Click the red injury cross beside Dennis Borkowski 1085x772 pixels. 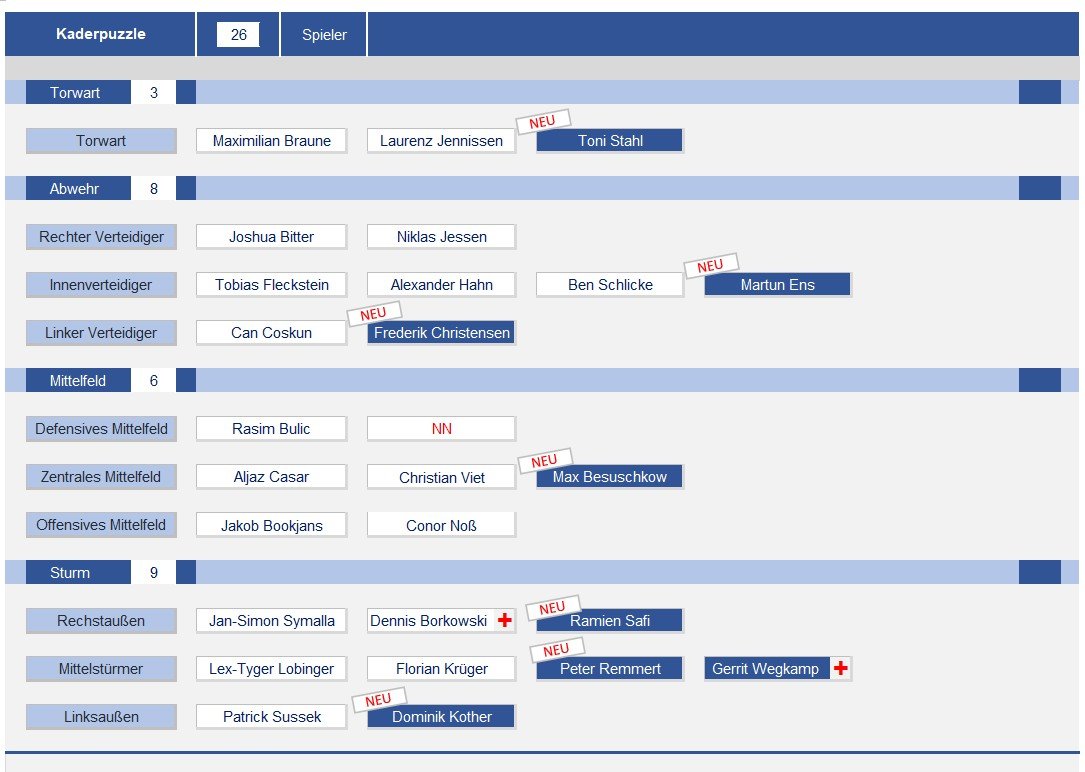pyautogui.click(x=505, y=620)
